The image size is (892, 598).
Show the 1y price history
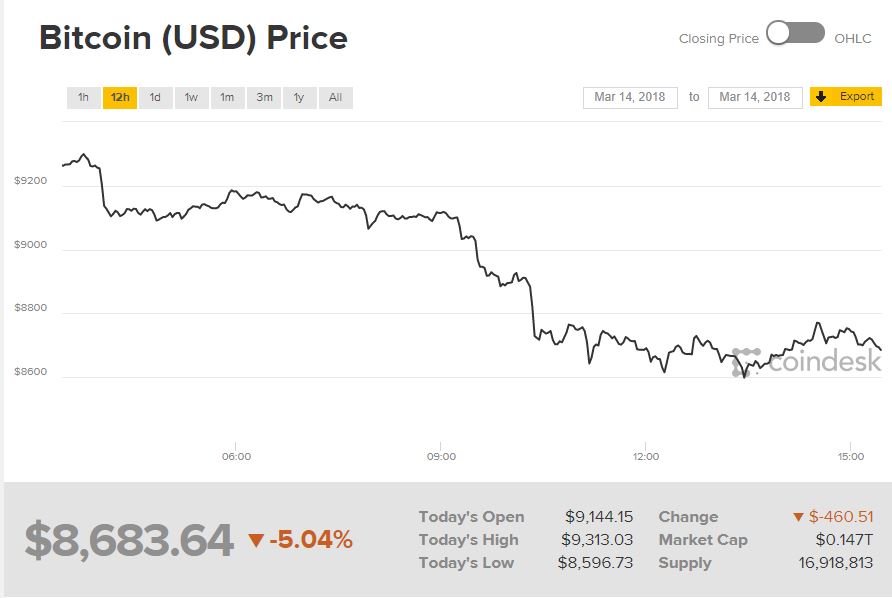pos(299,98)
